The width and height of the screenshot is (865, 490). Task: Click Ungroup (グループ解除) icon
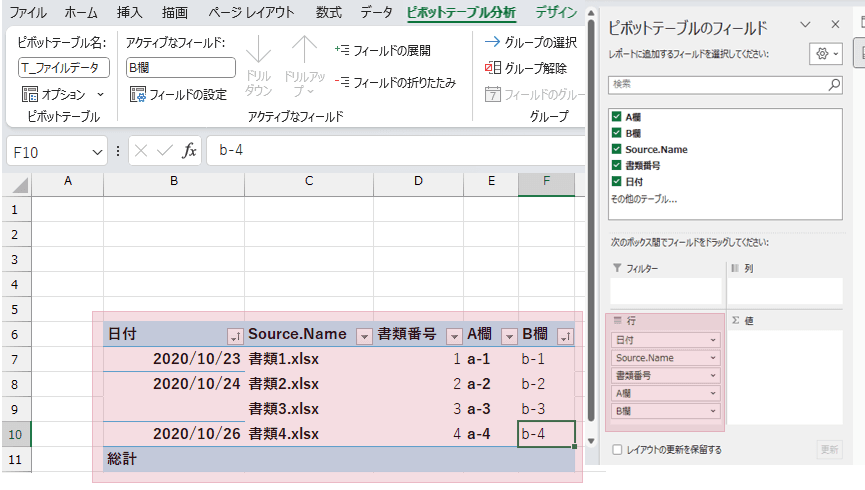pyautogui.click(x=492, y=69)
